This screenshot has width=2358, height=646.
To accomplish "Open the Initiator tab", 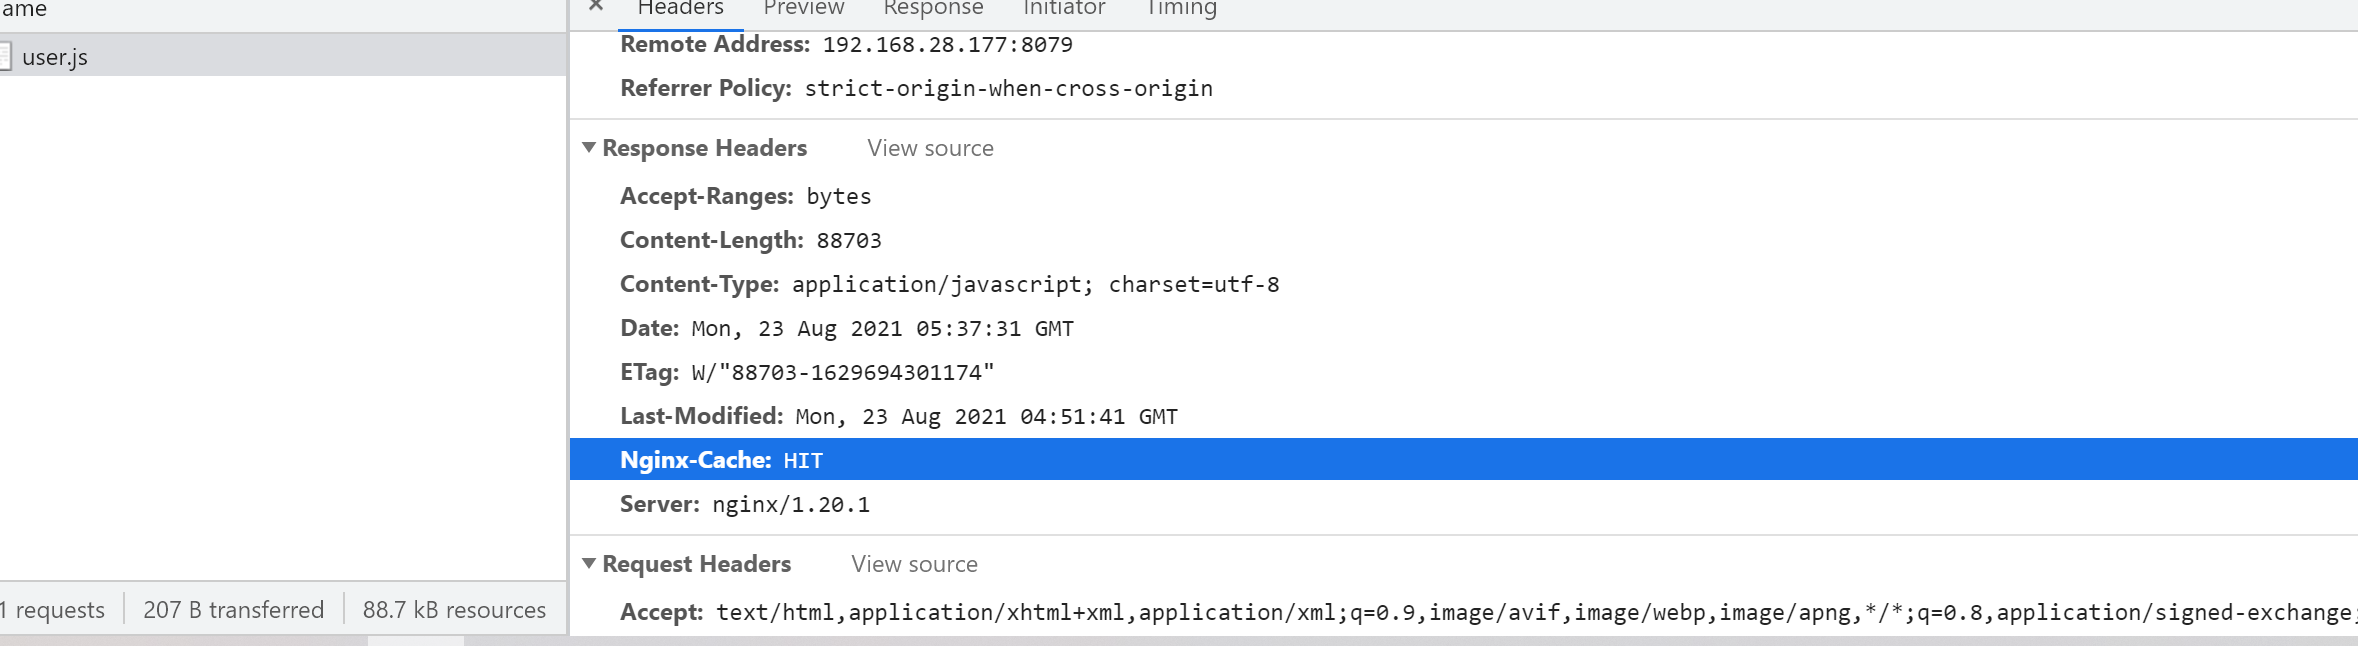I will point(1064,8).
